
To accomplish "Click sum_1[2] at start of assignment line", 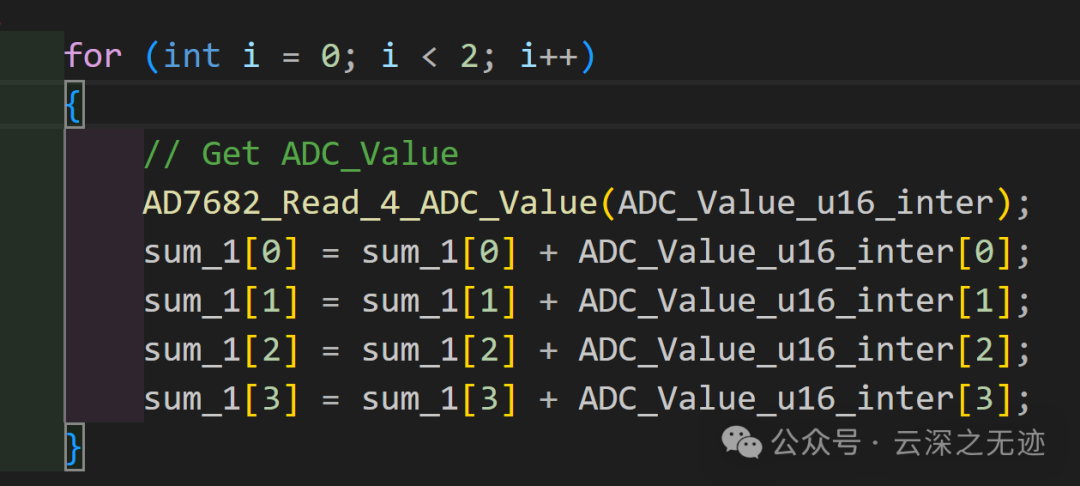I will 221,351.
